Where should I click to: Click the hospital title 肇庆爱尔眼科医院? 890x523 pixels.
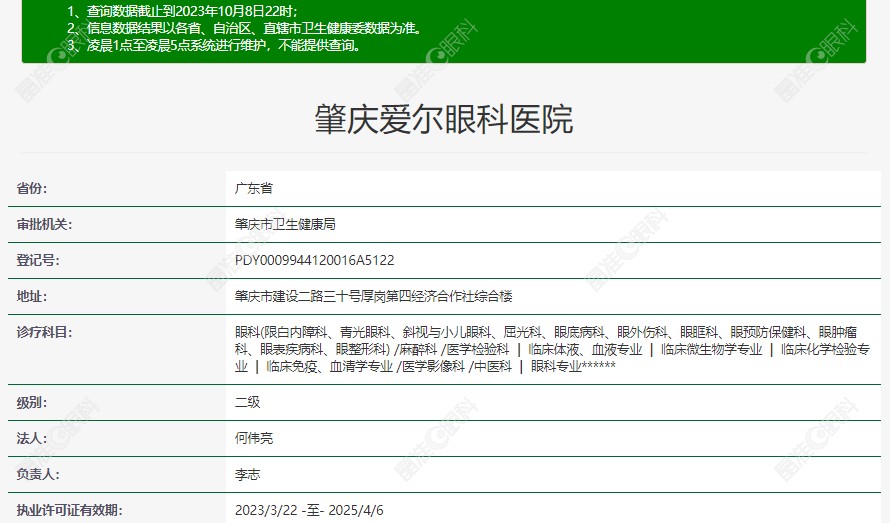point(444,121)
